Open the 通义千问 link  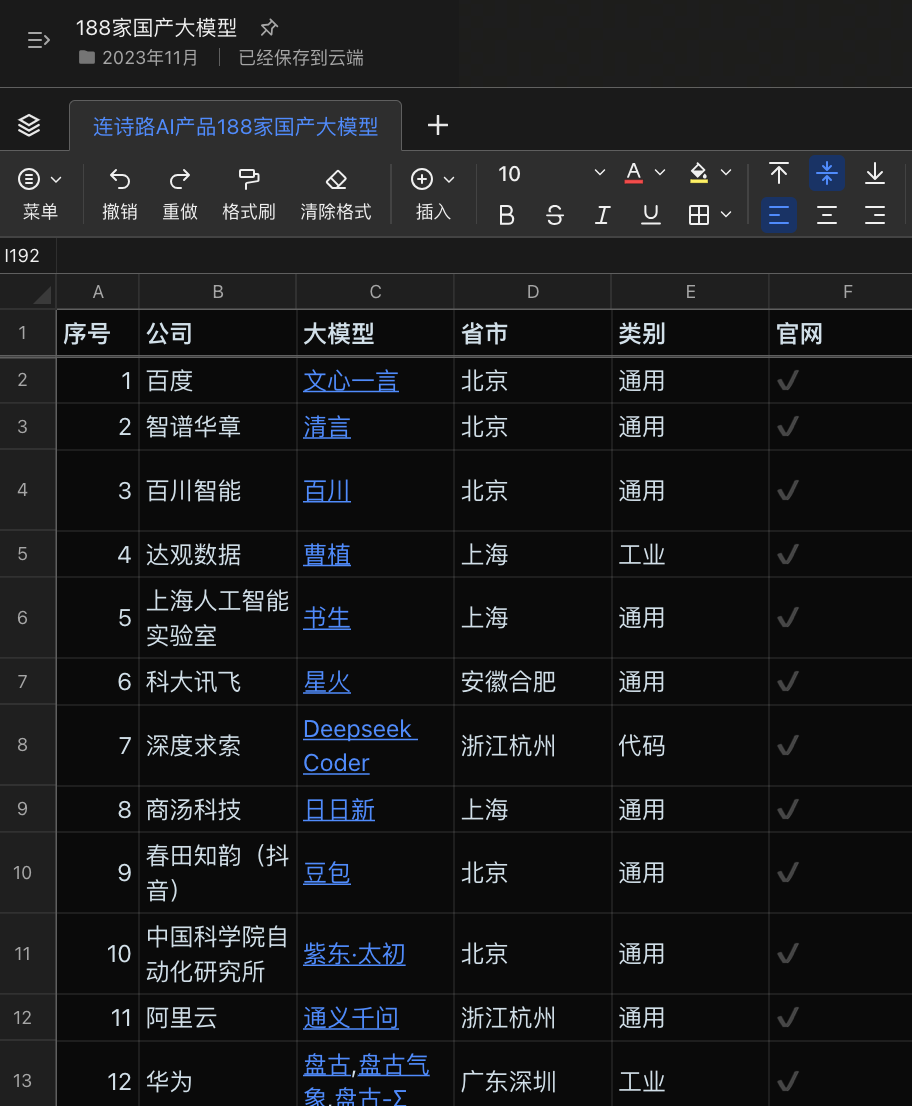(351, 1018)
